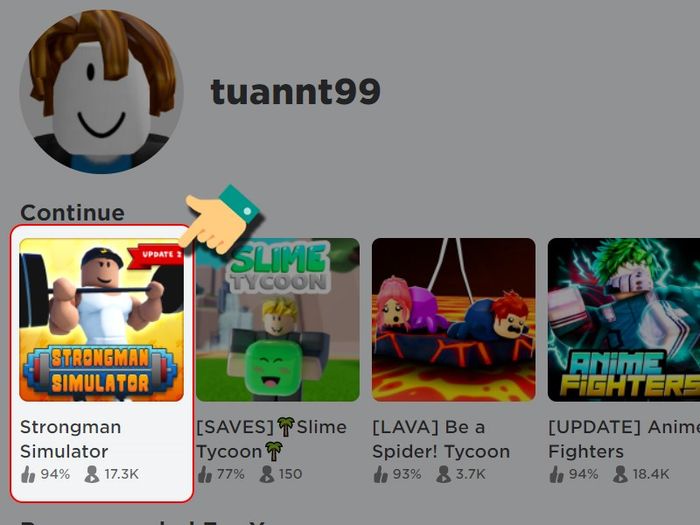Click thumbs-up icon beside Strongman Simulator 94%

click(x=28, y=474)
